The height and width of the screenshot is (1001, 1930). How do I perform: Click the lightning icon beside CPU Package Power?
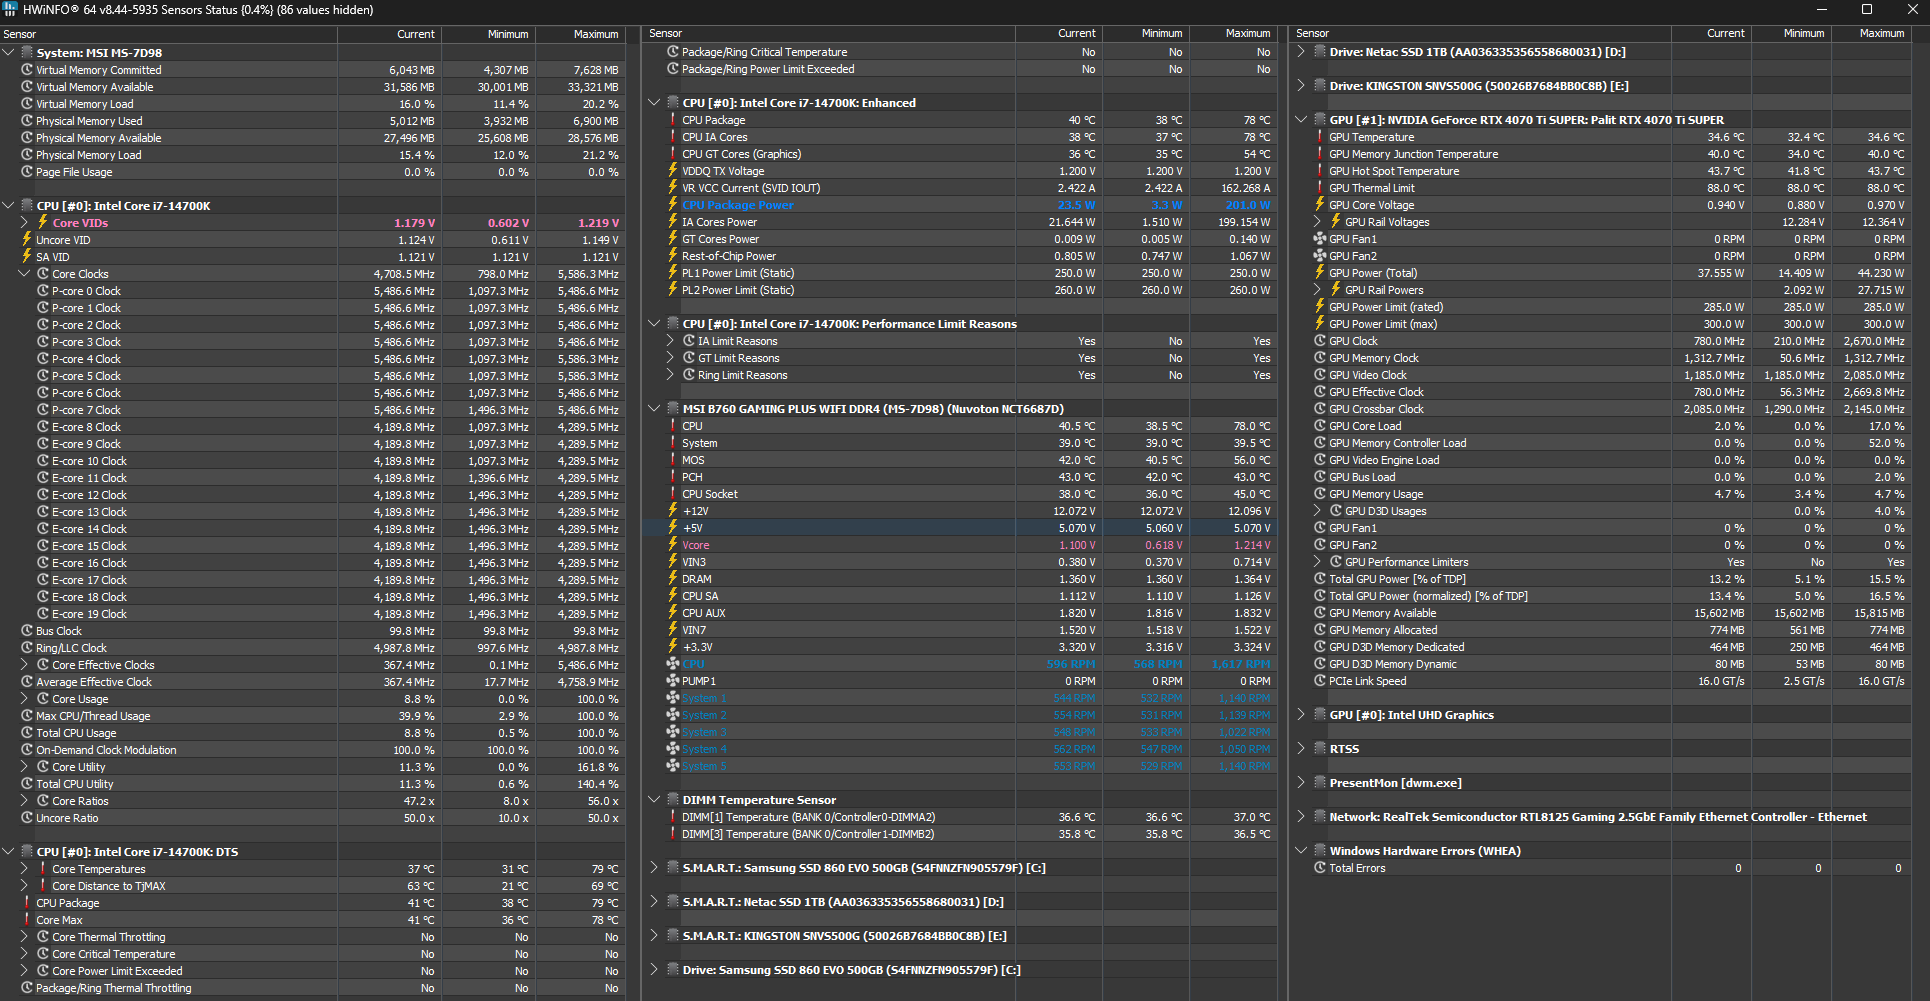pos(673,205)
